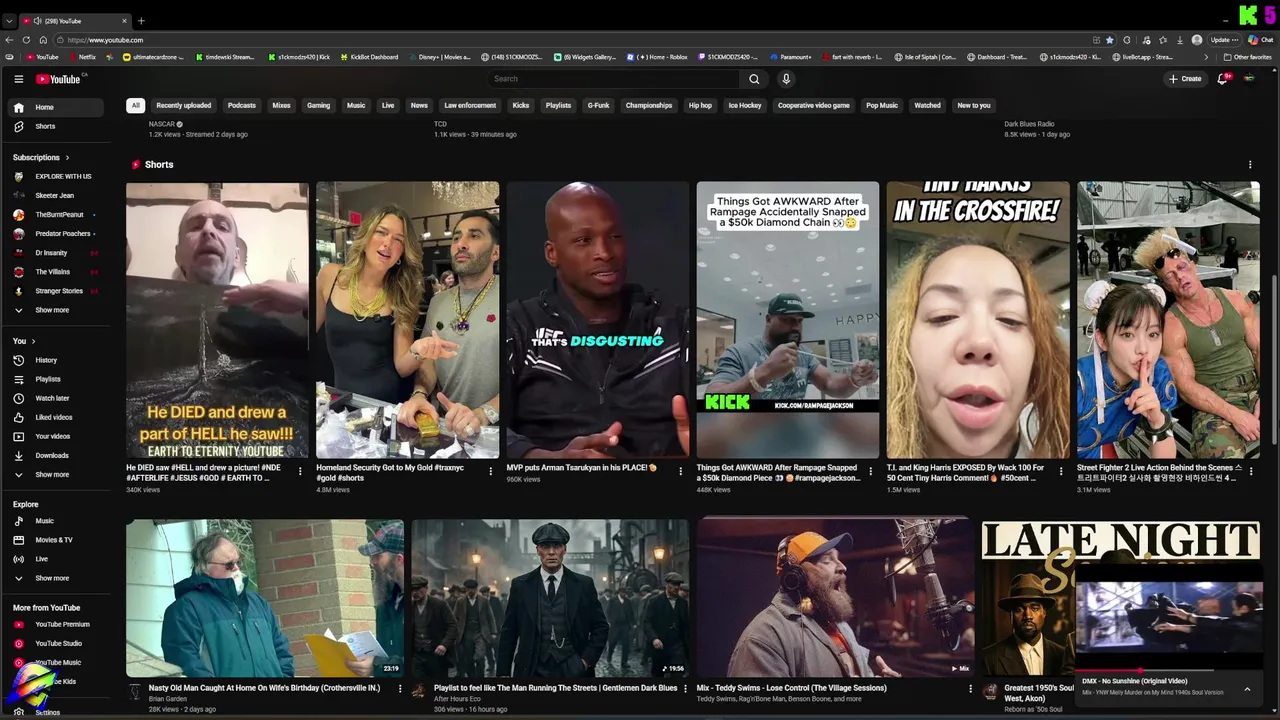Open TheBurntPeanut subscription channel
The width and height of the screenshot is (1280, 720).
(57, 214)
